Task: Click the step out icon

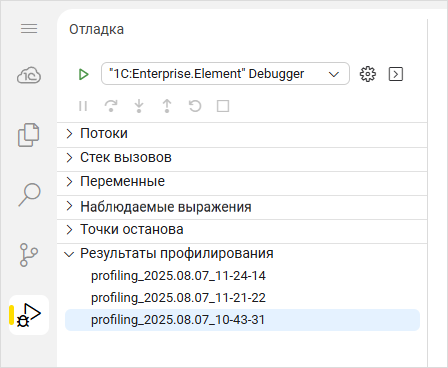Action: 167,106
